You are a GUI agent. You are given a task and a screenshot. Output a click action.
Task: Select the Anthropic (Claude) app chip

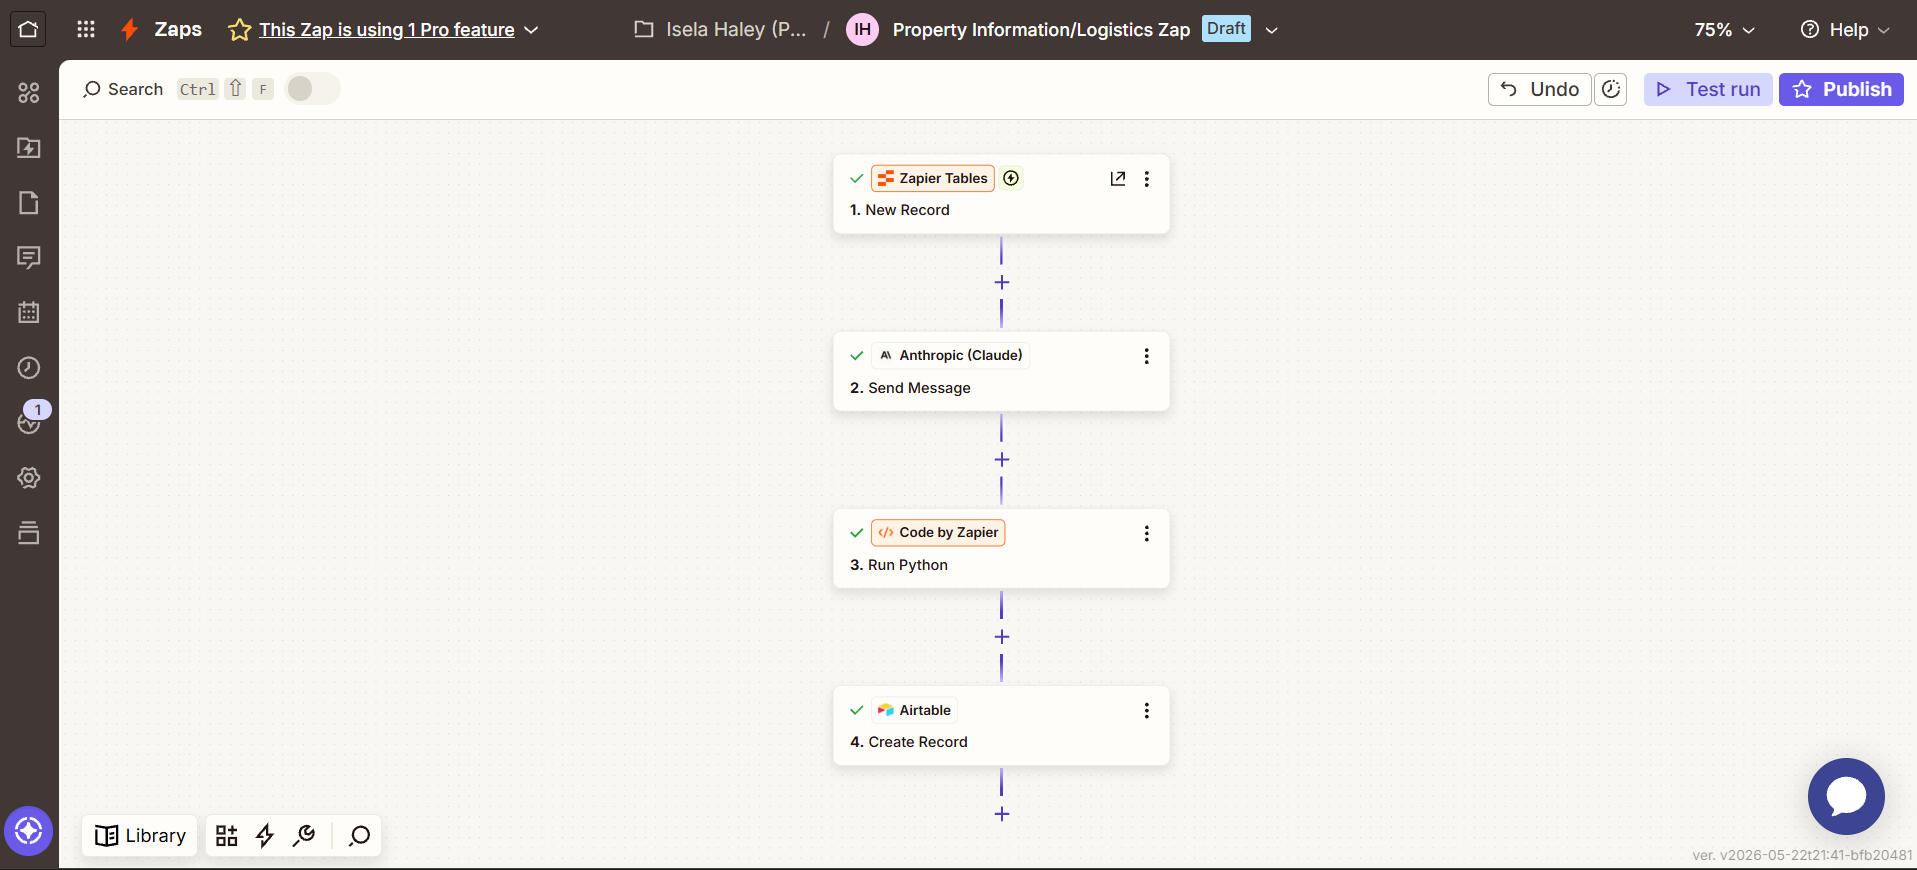[x=951, y=355]
